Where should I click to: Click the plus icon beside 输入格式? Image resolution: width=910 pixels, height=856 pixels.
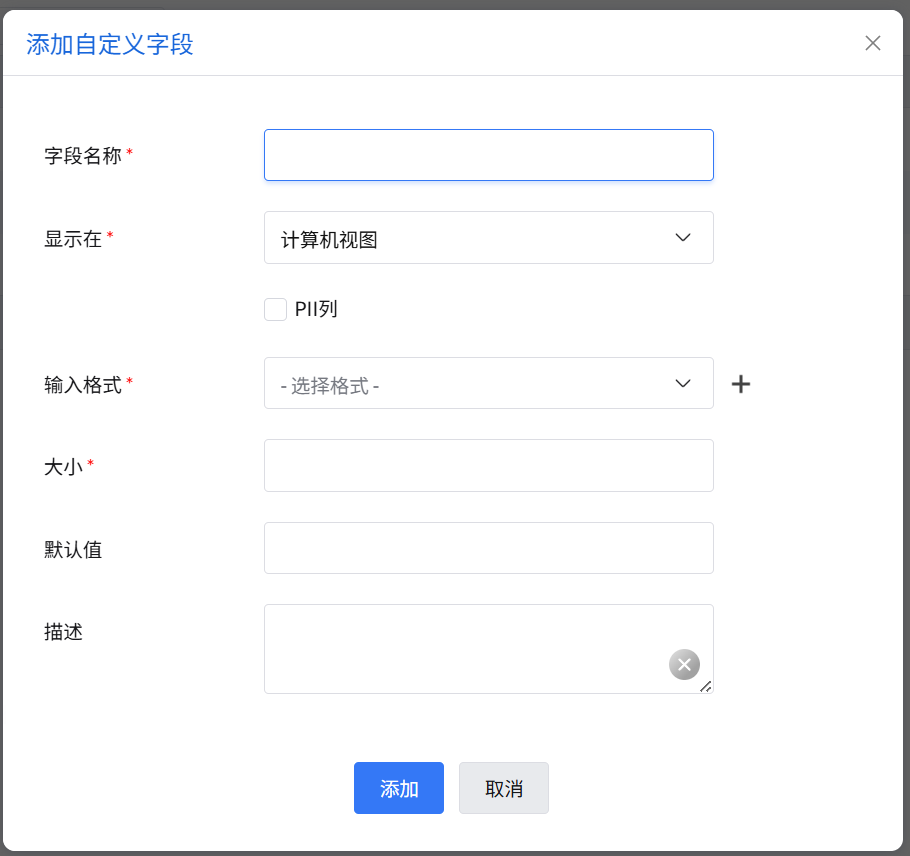(x=741, y=384)
